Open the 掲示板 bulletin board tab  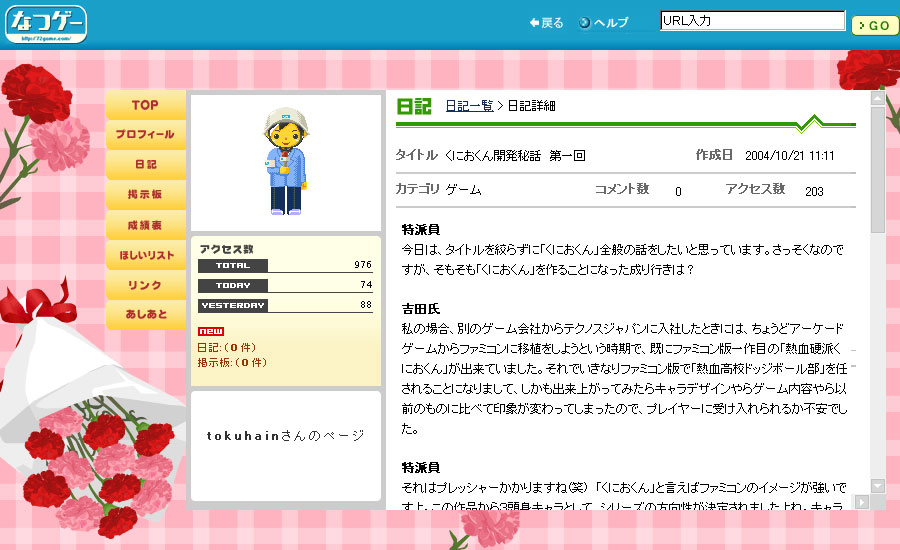[145, 194]
